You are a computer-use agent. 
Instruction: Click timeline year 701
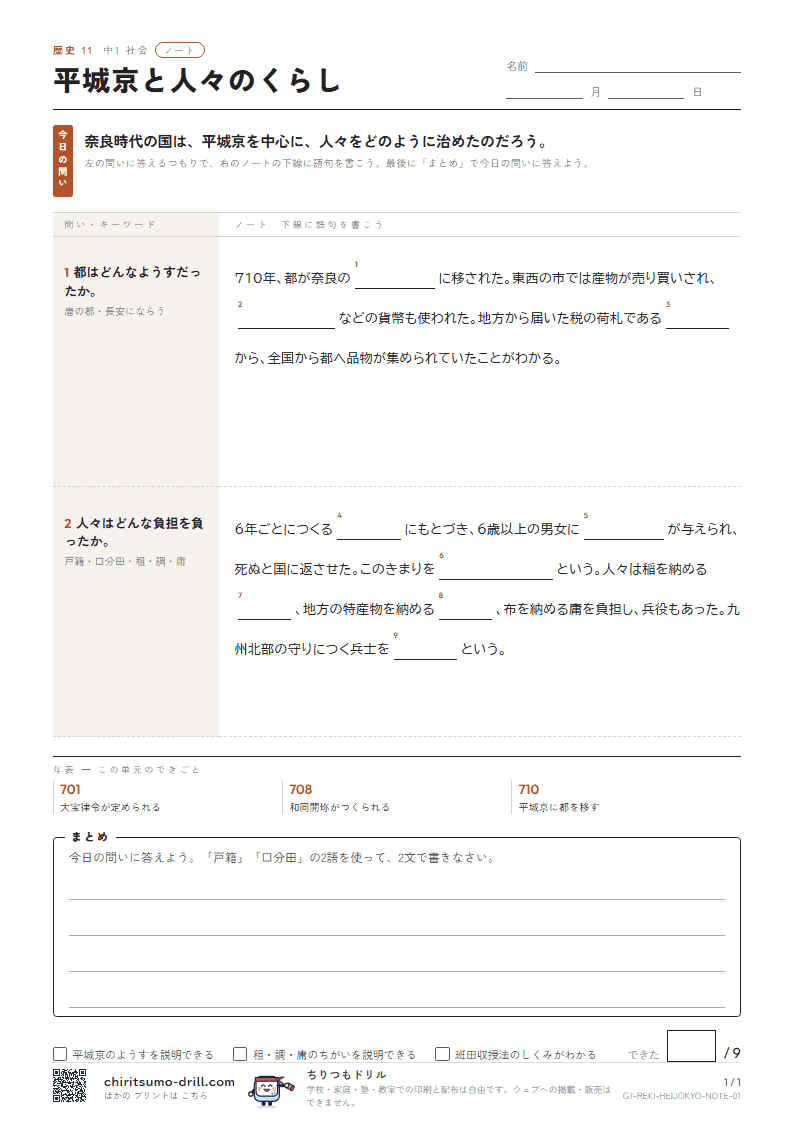[x=70, y=789]
